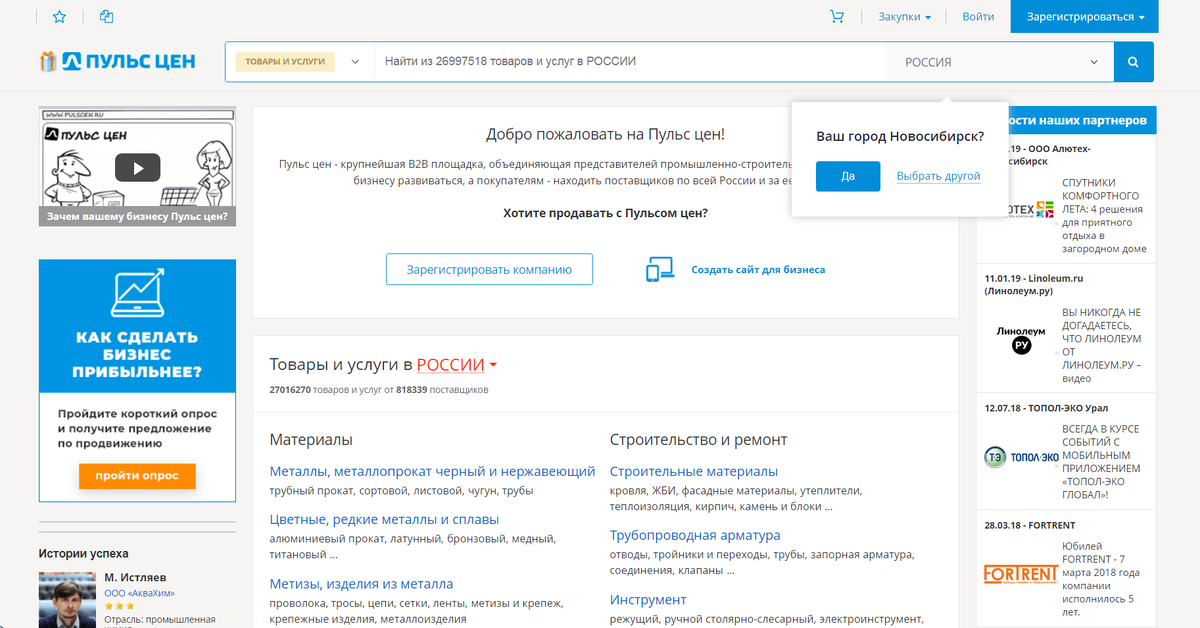Confirm city with the Да button
Viewport: 1200px width, 628px height.
848,176
